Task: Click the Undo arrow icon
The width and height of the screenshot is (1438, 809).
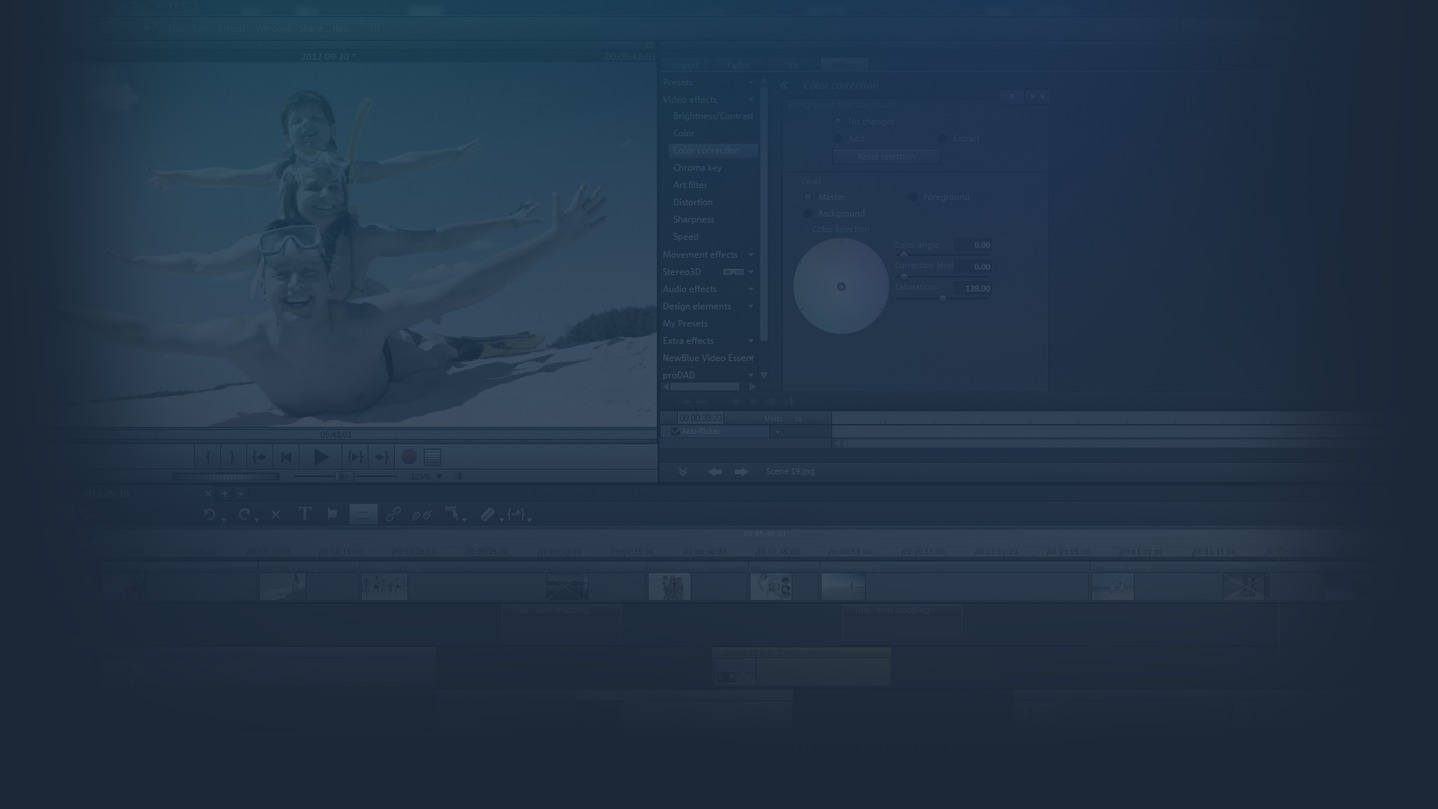Action: [209, 514]
